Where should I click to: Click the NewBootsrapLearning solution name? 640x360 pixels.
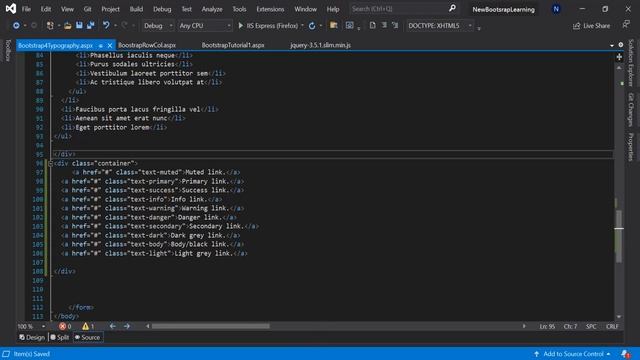(503, 9)
